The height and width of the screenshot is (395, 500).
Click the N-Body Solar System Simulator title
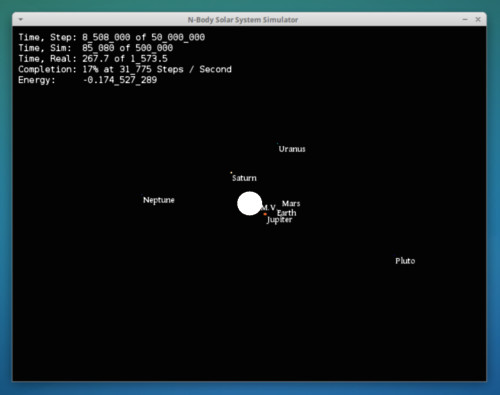(x=243, y=20)
